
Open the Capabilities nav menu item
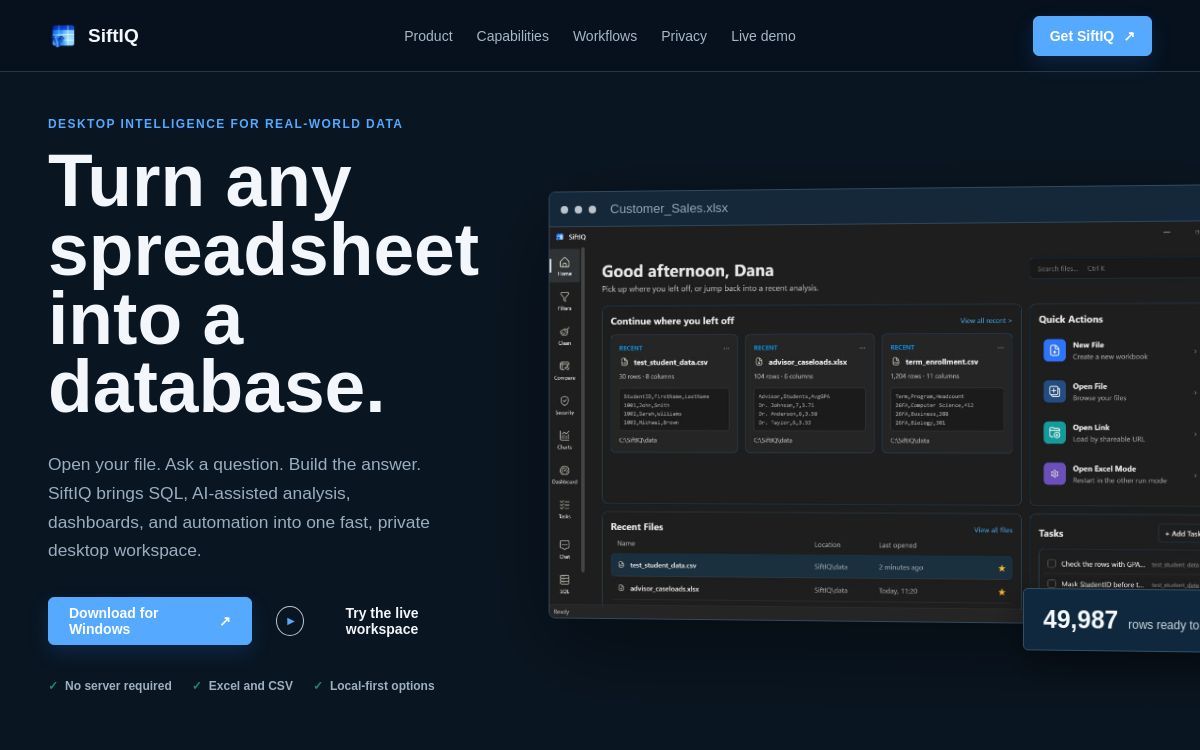pyautogui.click(x=513, y=36)
